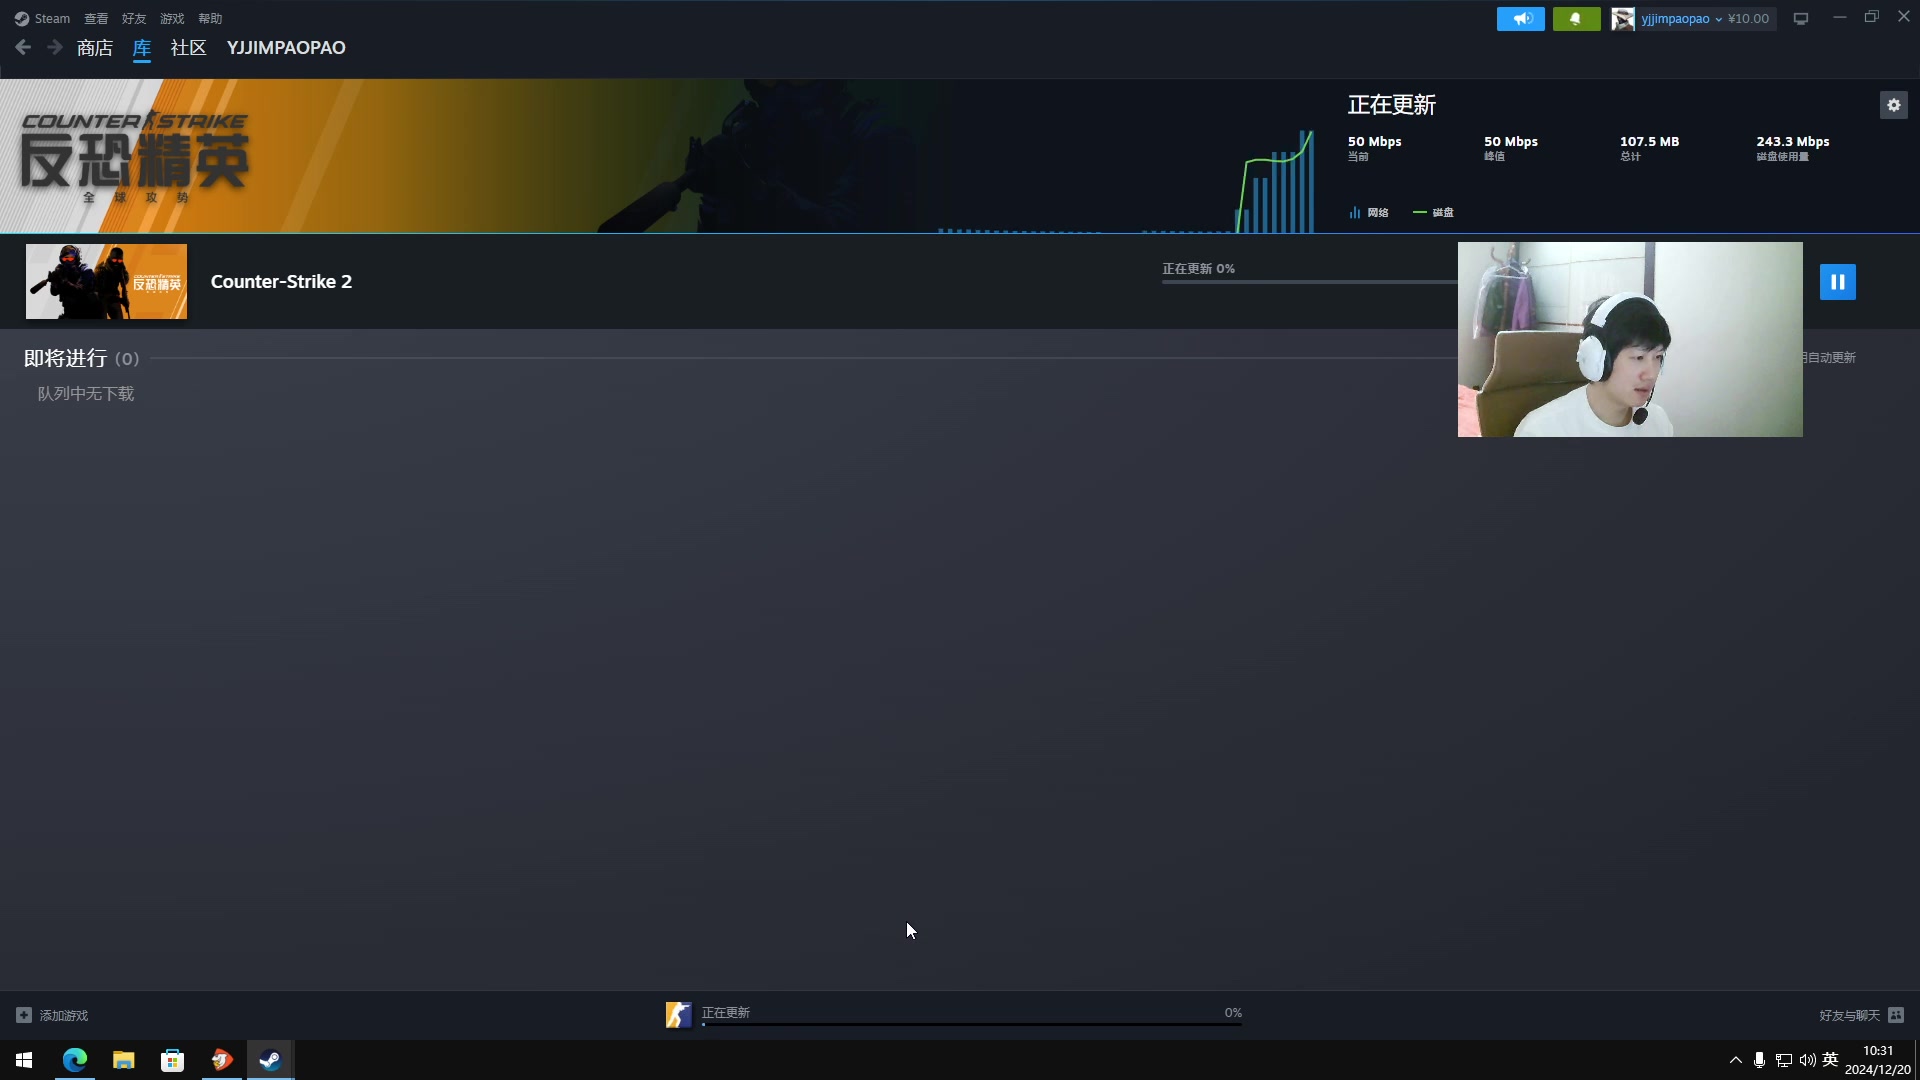Open the network tray icon

tap(1783, 1060)
